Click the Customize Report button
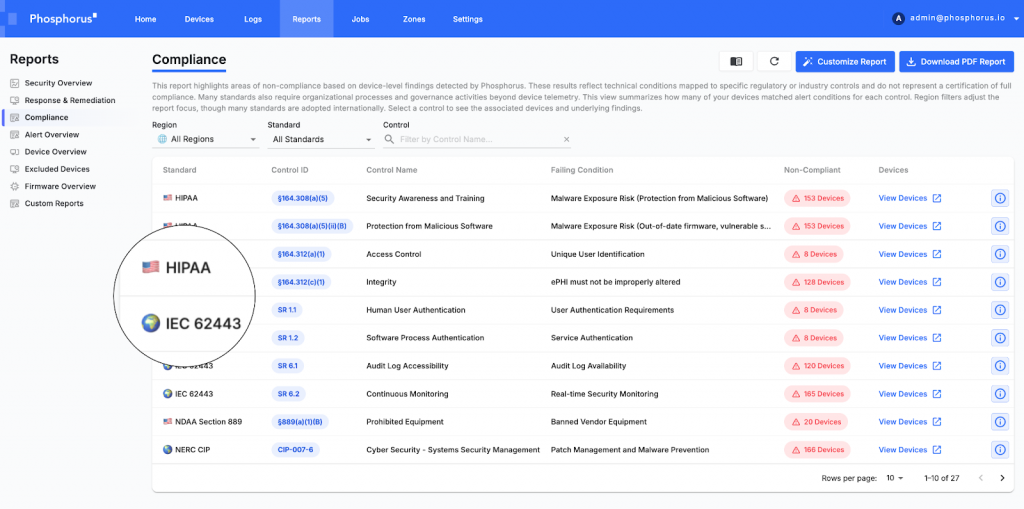The height and width of the screenshot is (509, 1024). pyautogui.click(x=844, y=62)
